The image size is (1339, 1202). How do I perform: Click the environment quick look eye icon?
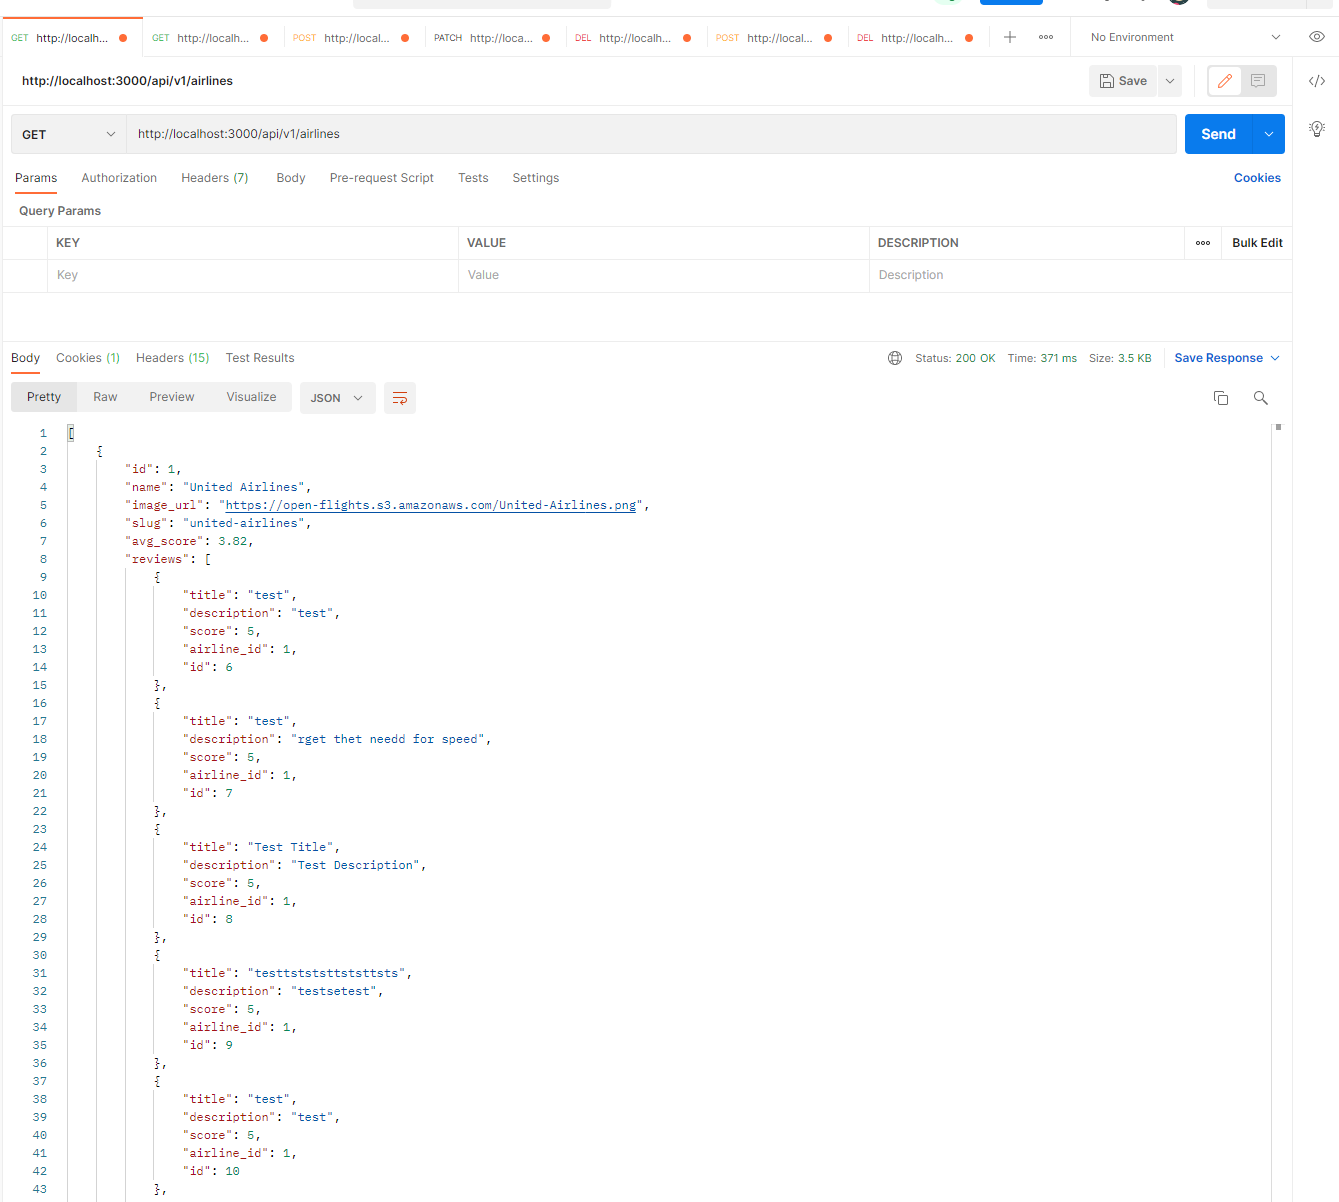pos(1316,36)
